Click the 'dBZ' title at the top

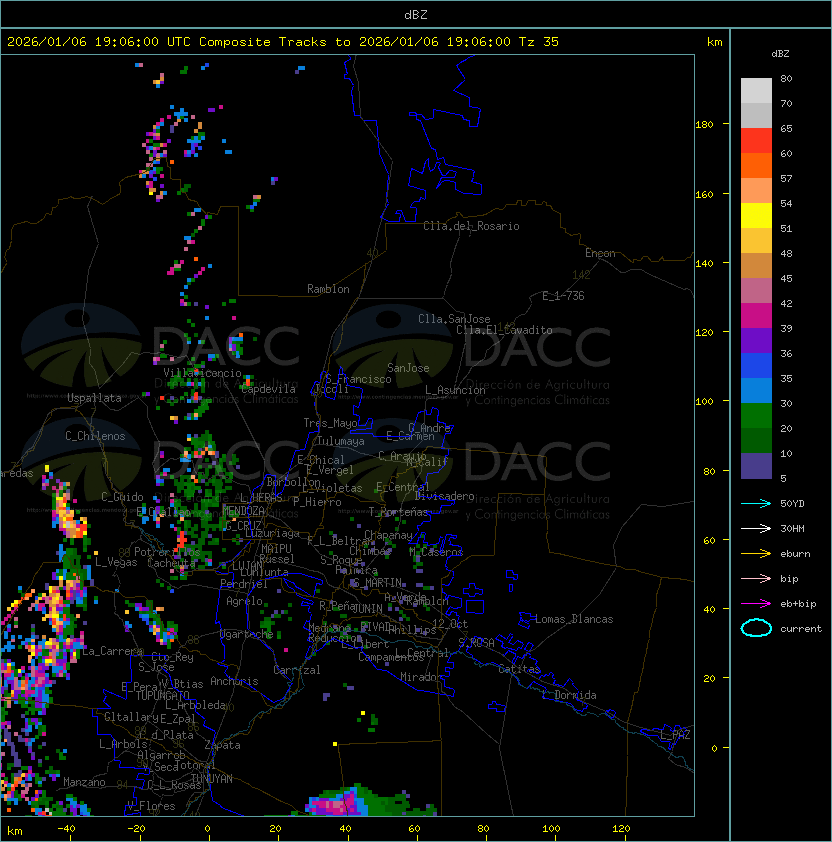pos(416,14)
